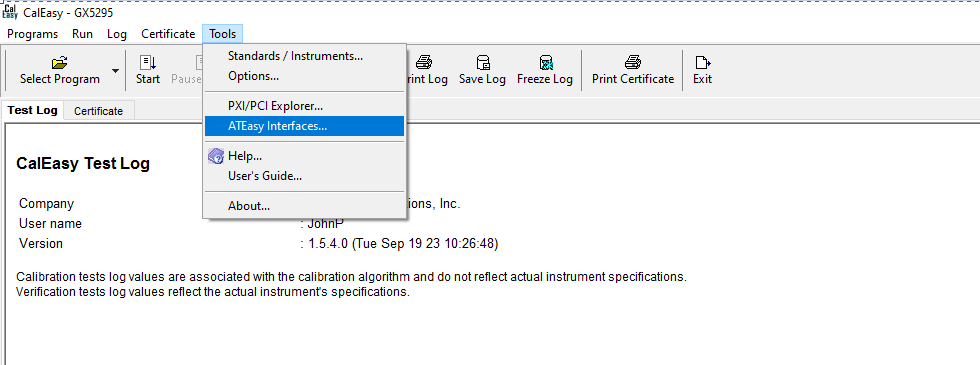Save the log with Save Log
The image size is (980, 365).
pyautogui.click(x=482, y=70)
